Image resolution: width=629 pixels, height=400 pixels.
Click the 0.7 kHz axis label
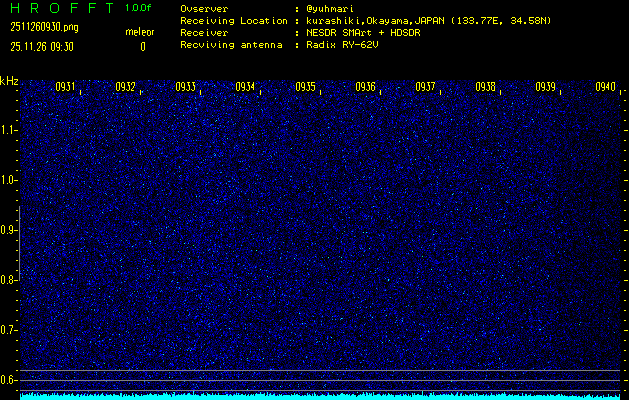pos(9,330)
